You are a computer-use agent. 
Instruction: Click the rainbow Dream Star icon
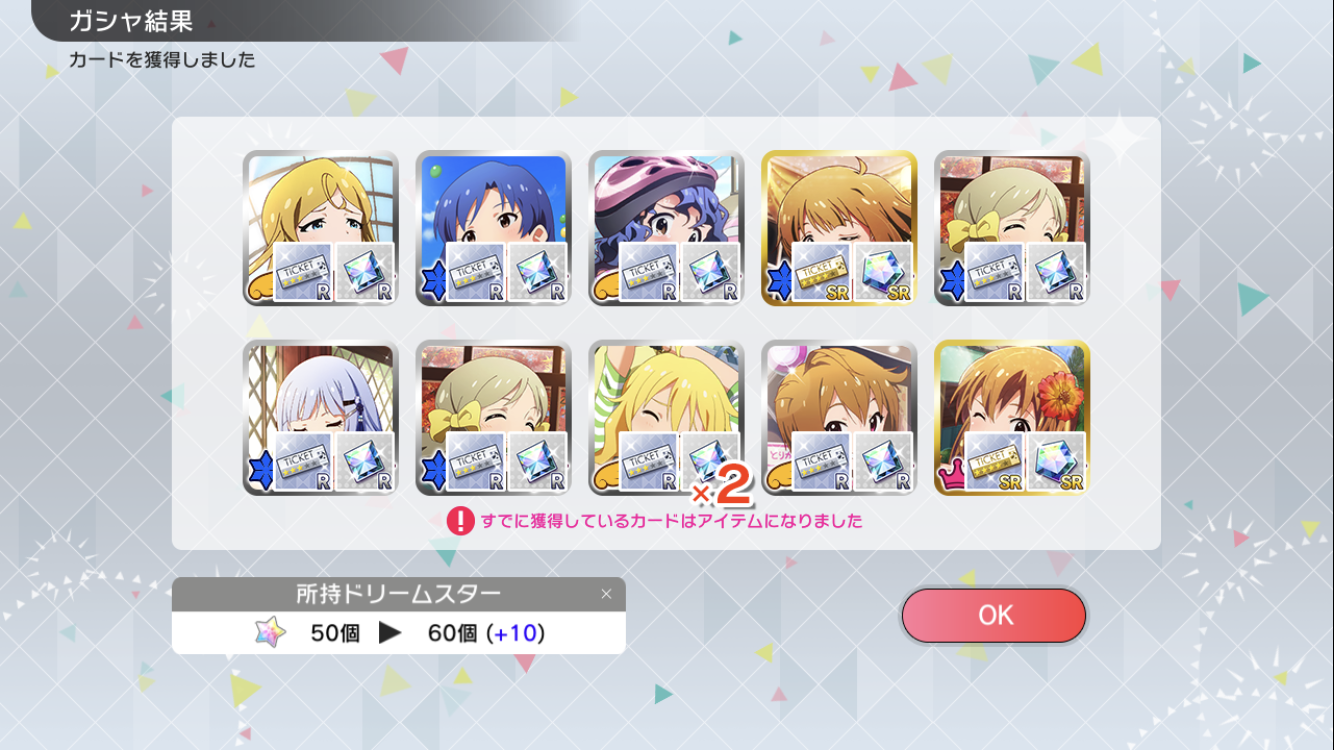(270, 633)
